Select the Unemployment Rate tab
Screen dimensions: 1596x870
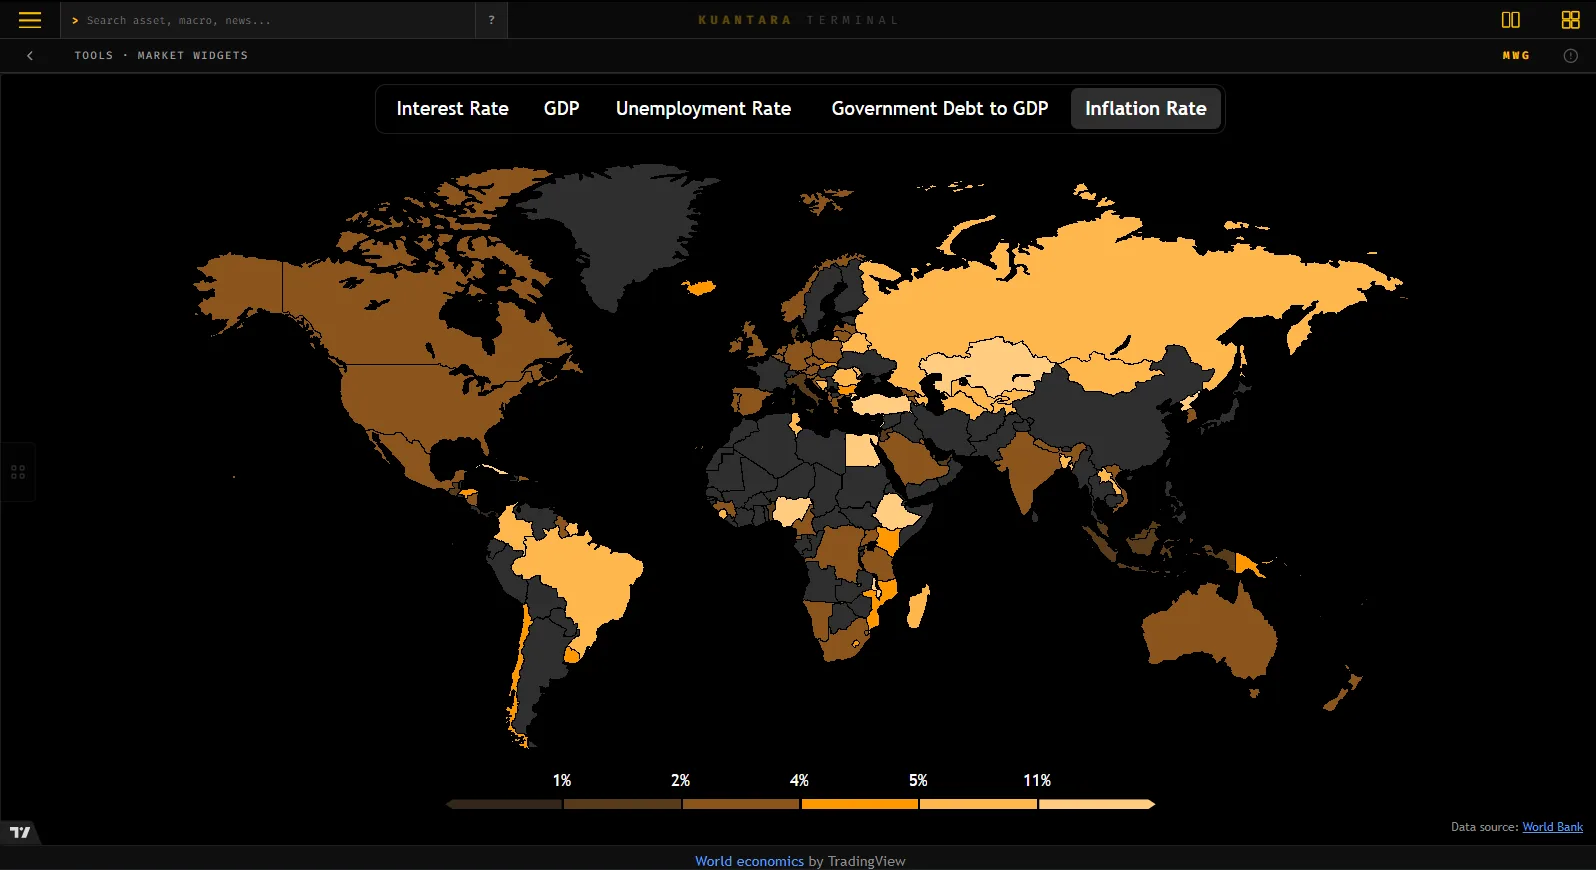click(x=703, y=109)
